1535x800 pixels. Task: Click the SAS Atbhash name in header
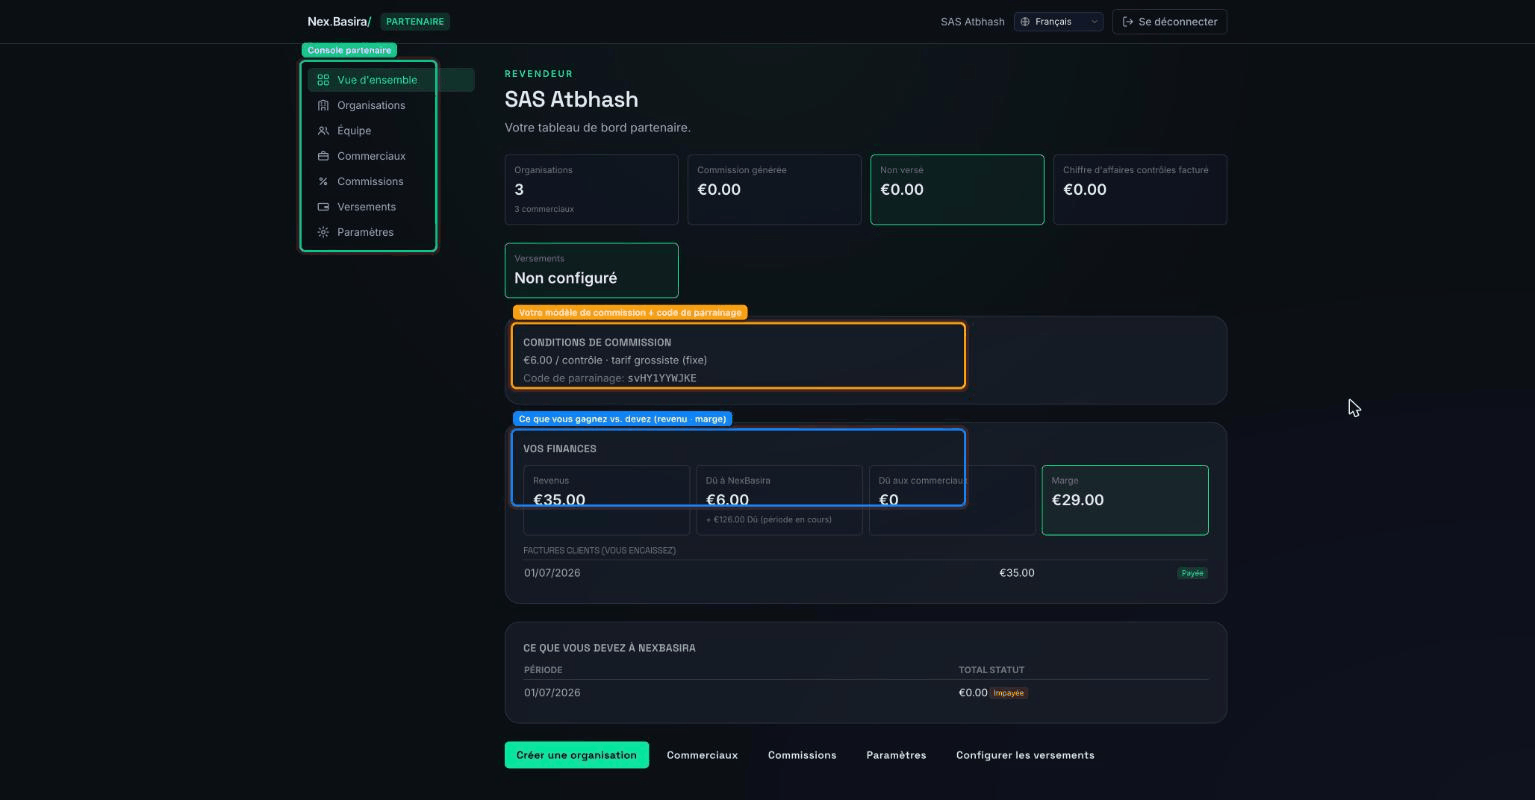click(x=972, y=22)
